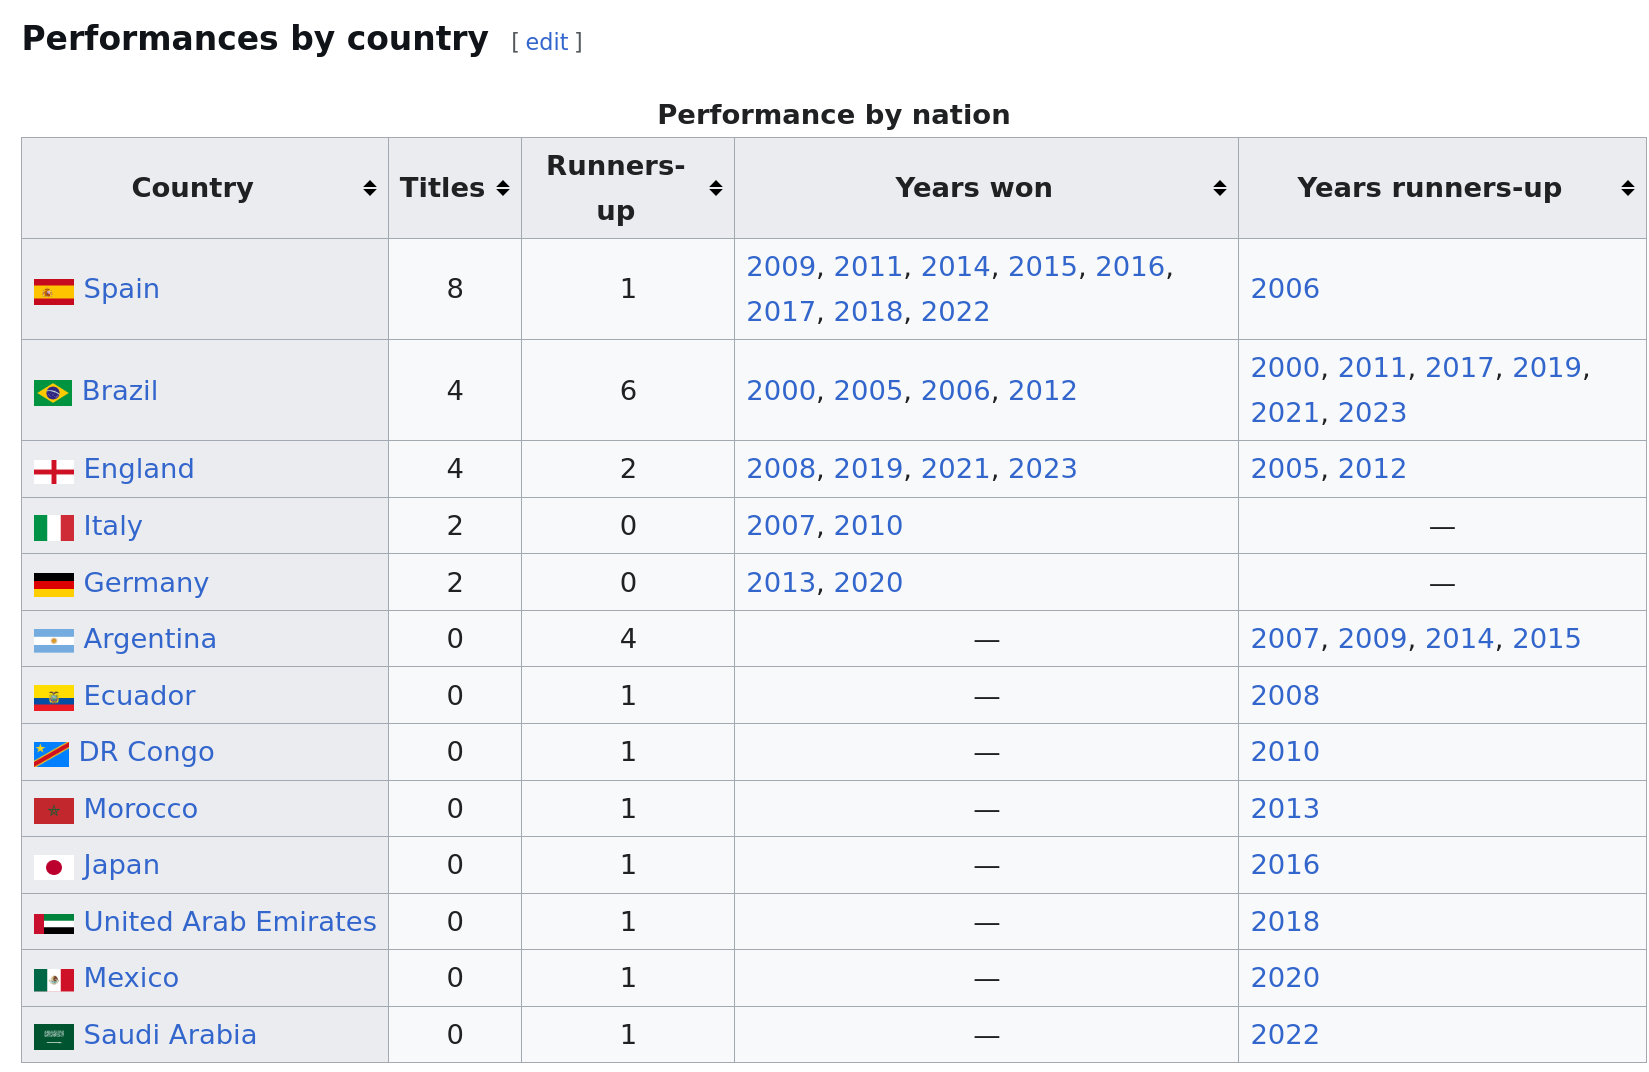Open the Italy country link
Image resolution: width=1649 pixels, height=1072 pixels.
click(x=113, y=526)
